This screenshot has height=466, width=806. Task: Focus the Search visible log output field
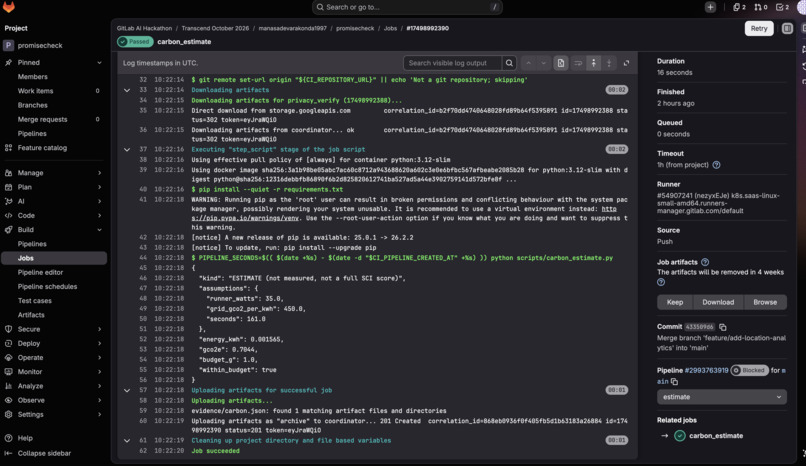(452, 63)
